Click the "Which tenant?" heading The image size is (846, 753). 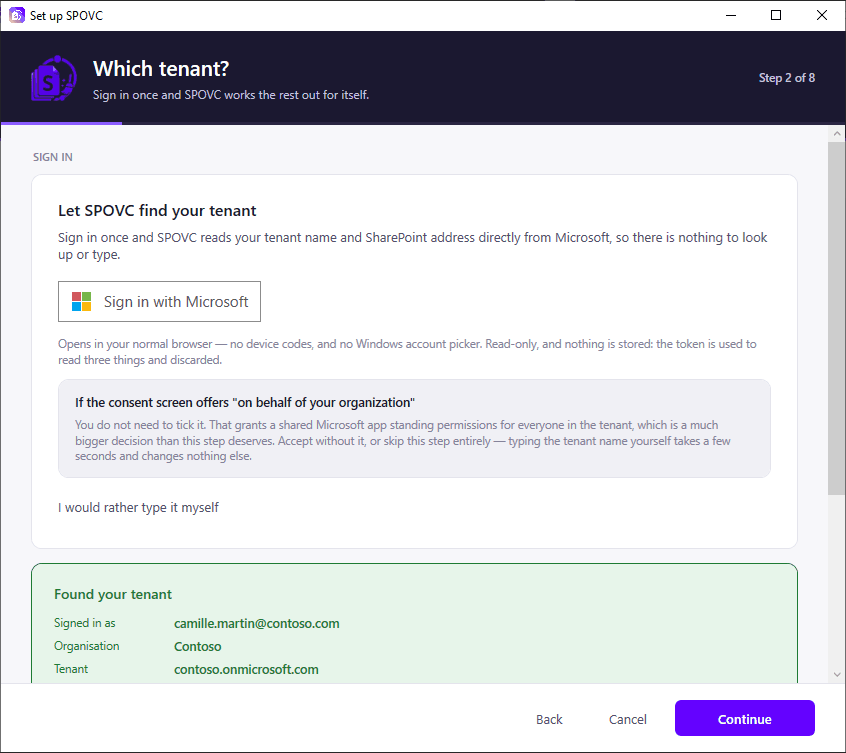tap(161, 69)
